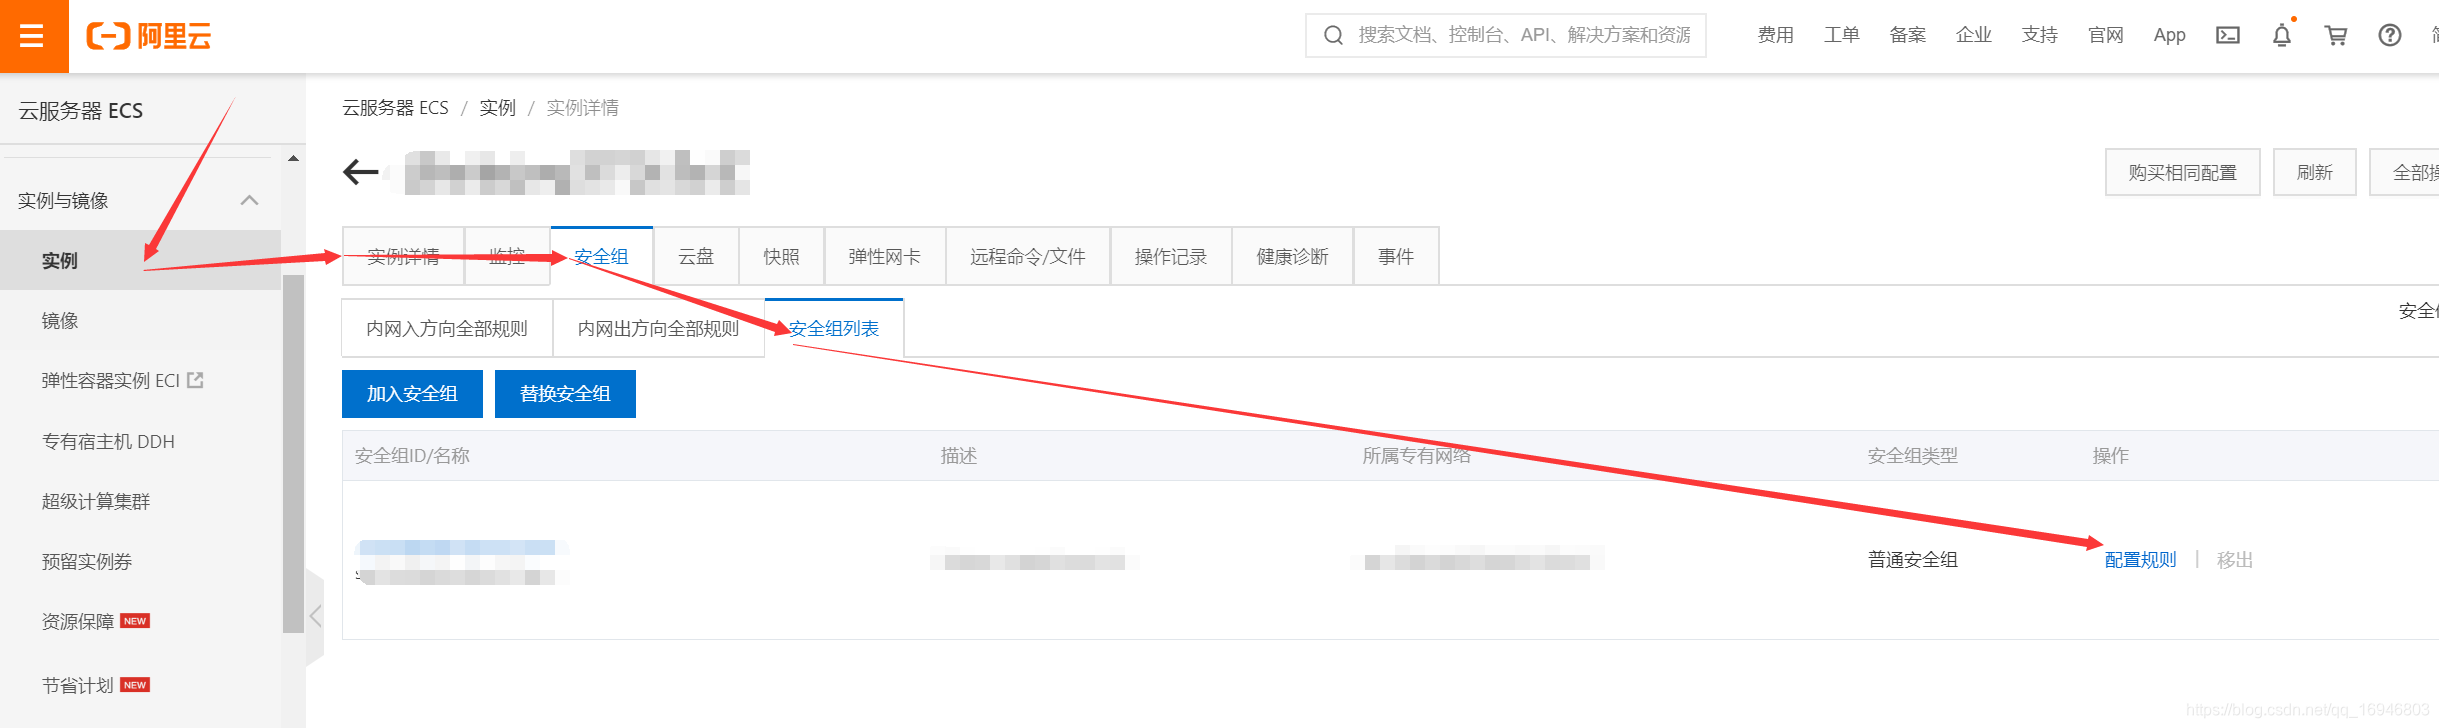Switch to 云盘 tab
The height and width of the screenshot is (728, 2439).
coord(696,256)
